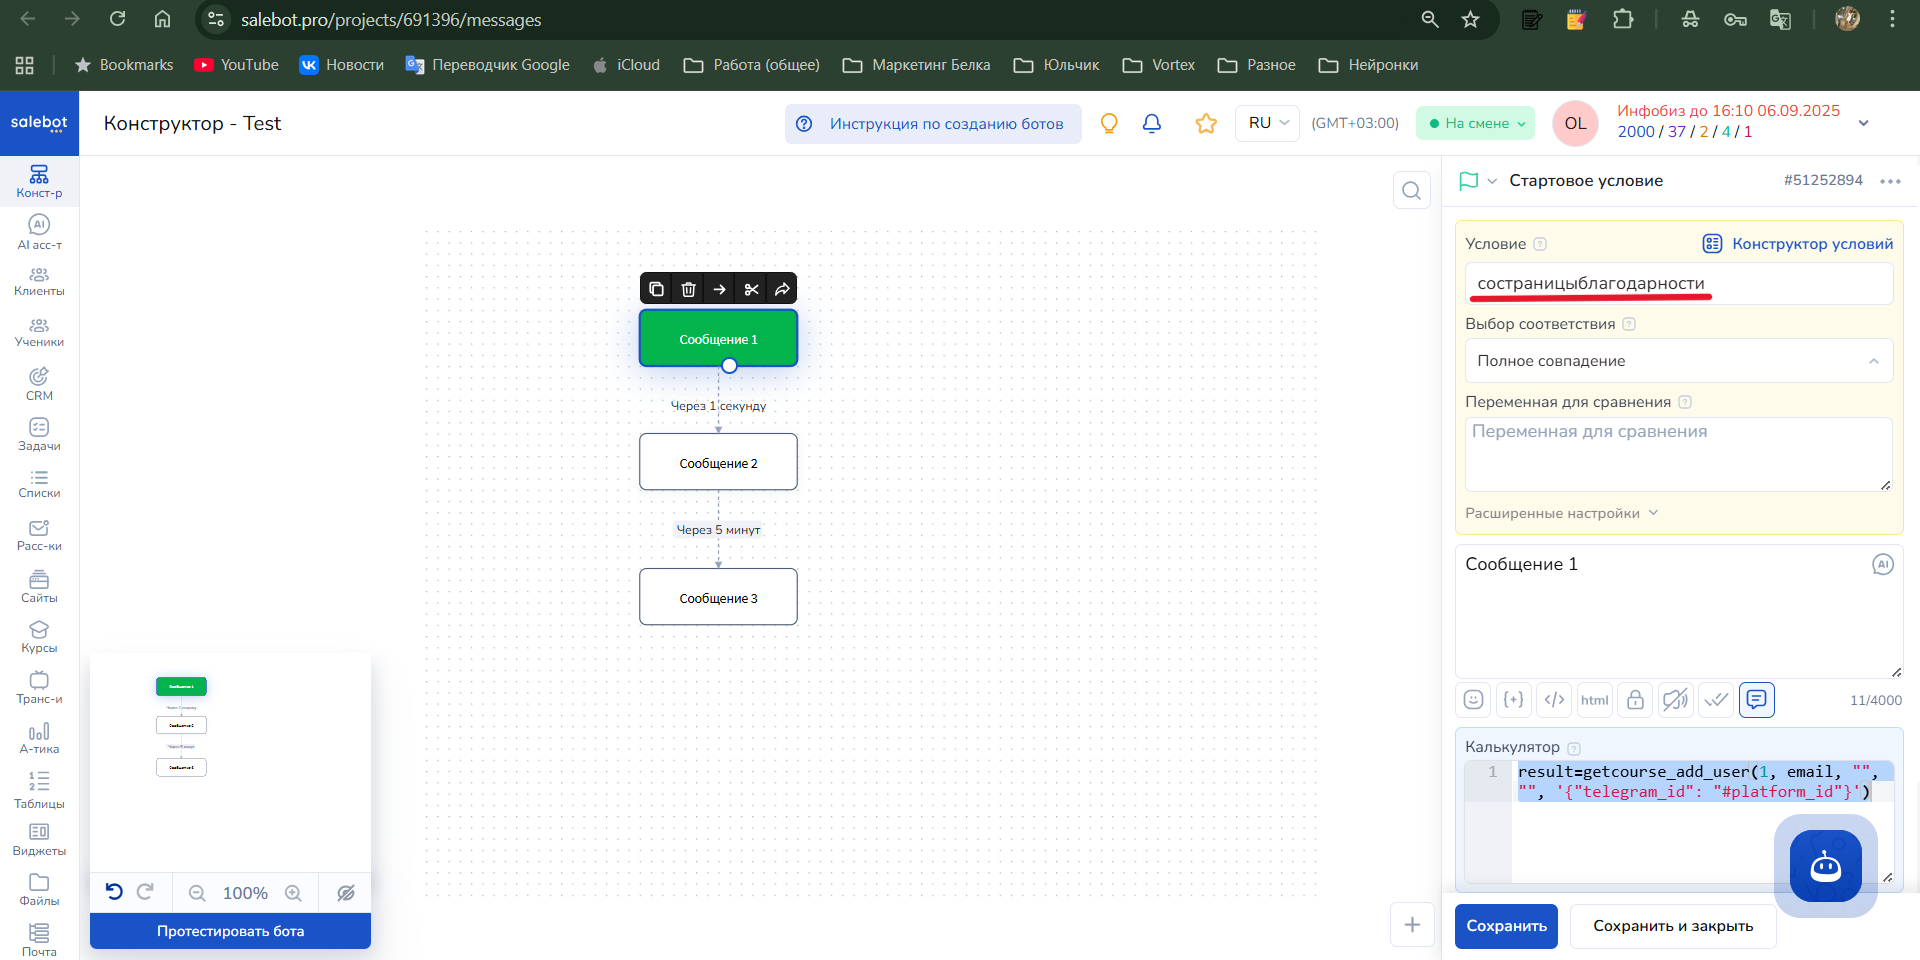Click the Переменная для сравнения text field
This screenshot has width=1920, height=960.
(x=1678, y=454)
